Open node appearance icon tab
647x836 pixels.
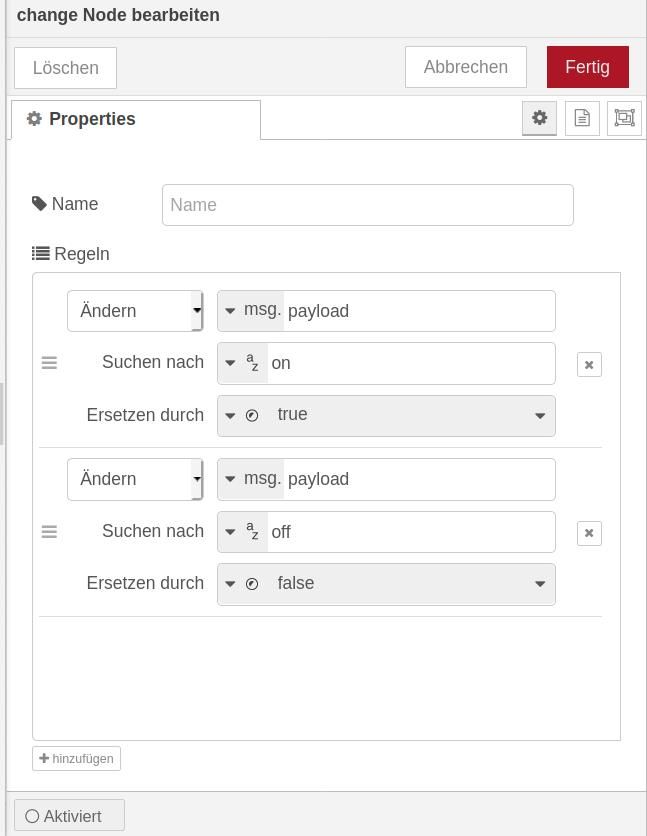[x=624, y=118]
